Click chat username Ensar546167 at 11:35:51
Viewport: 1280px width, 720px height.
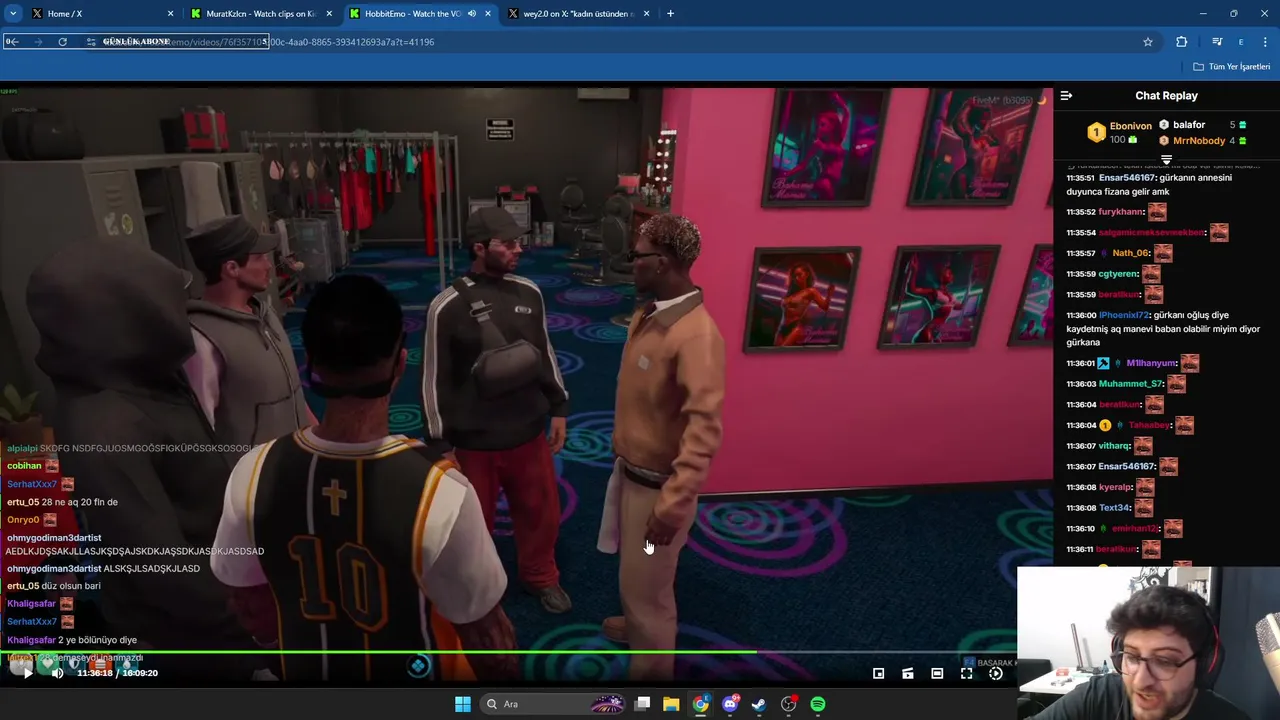coord(1127,178)
